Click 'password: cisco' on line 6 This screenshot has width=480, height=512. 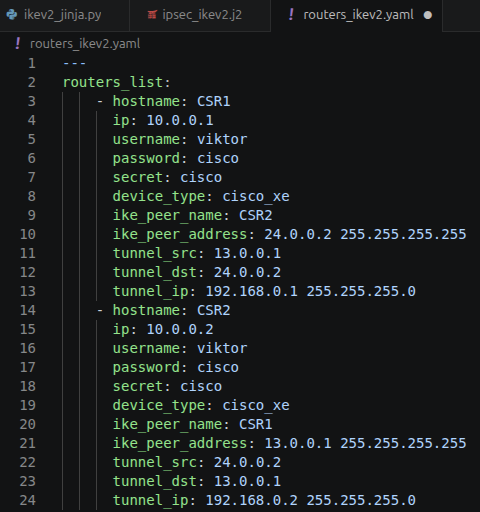click(x=176, y=158)
